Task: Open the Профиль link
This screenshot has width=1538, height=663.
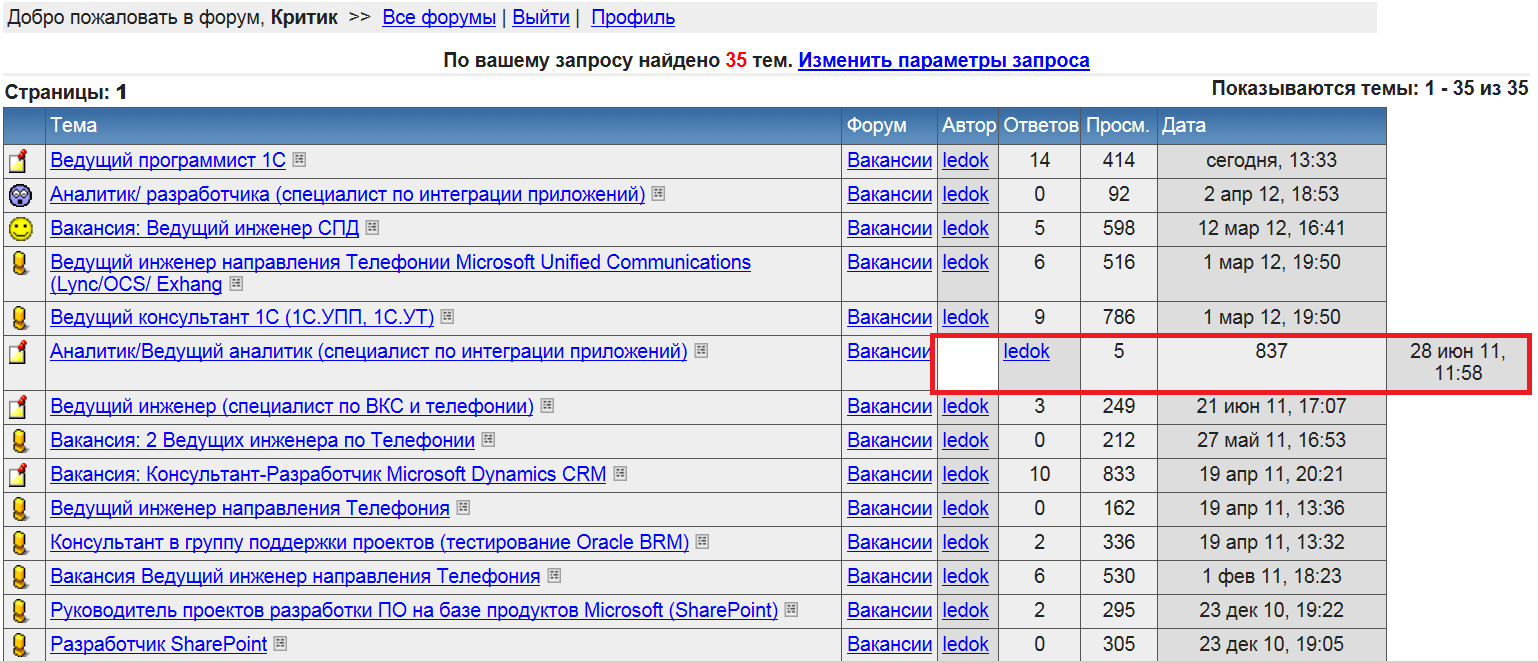Action: point(633,18)
